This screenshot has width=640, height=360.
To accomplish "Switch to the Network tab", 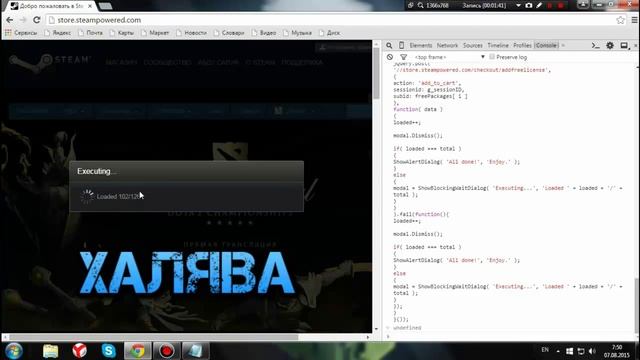I will click(x=447, y=45).
